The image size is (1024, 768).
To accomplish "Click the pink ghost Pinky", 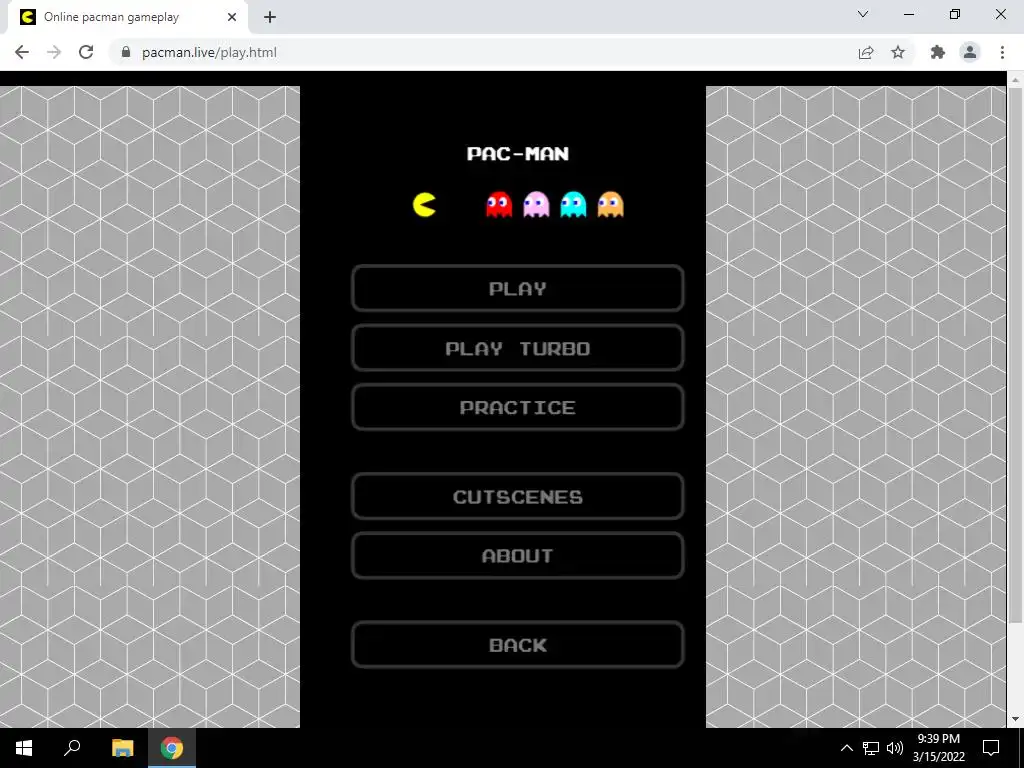I will click(x=536, y=204).
